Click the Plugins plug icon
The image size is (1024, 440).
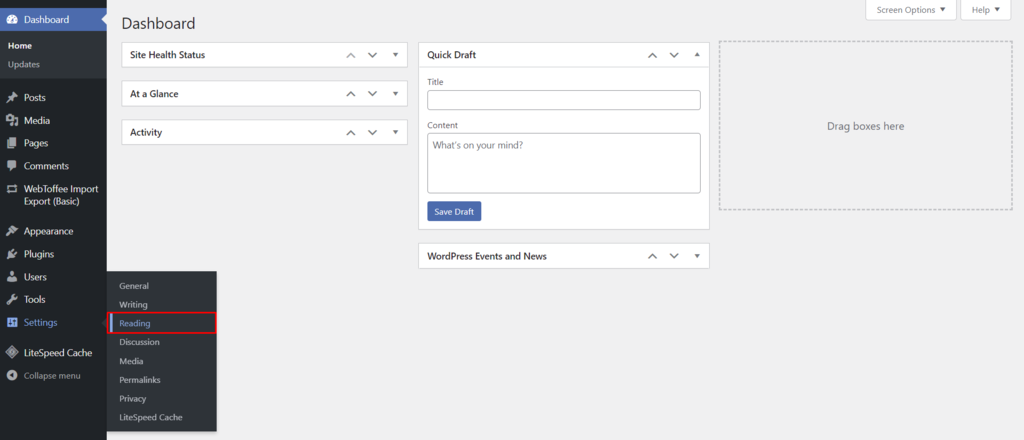[x=12, y=254]
